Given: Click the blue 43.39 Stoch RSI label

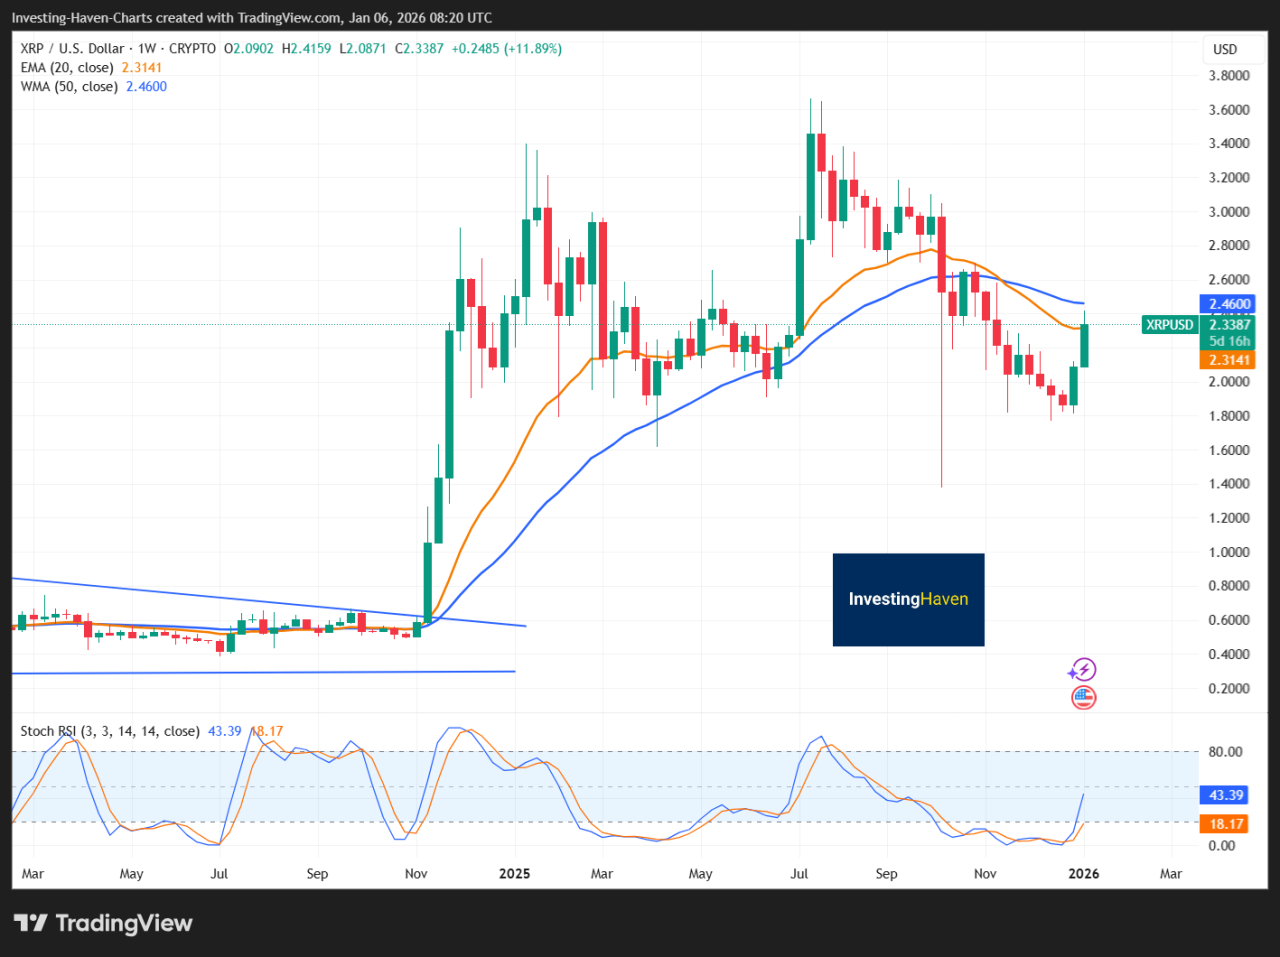Looking at the screenshot, I should [1226, 795].
